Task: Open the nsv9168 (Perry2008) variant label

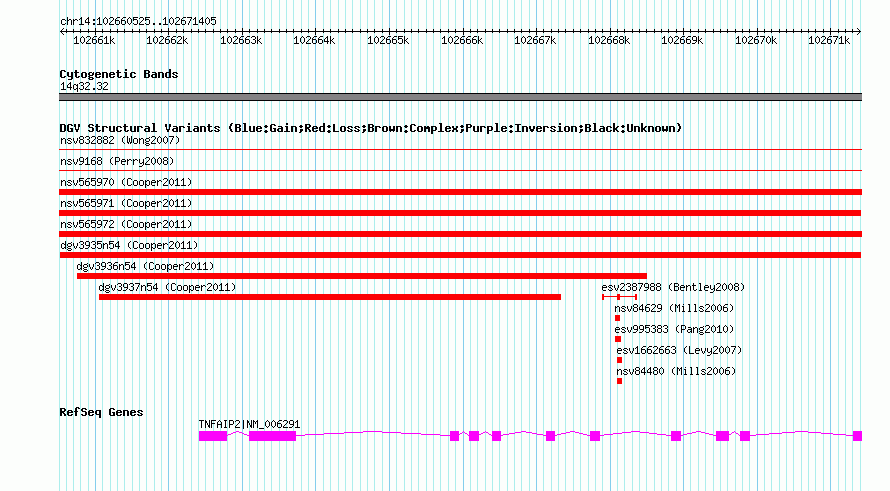Action: [117, 161]
